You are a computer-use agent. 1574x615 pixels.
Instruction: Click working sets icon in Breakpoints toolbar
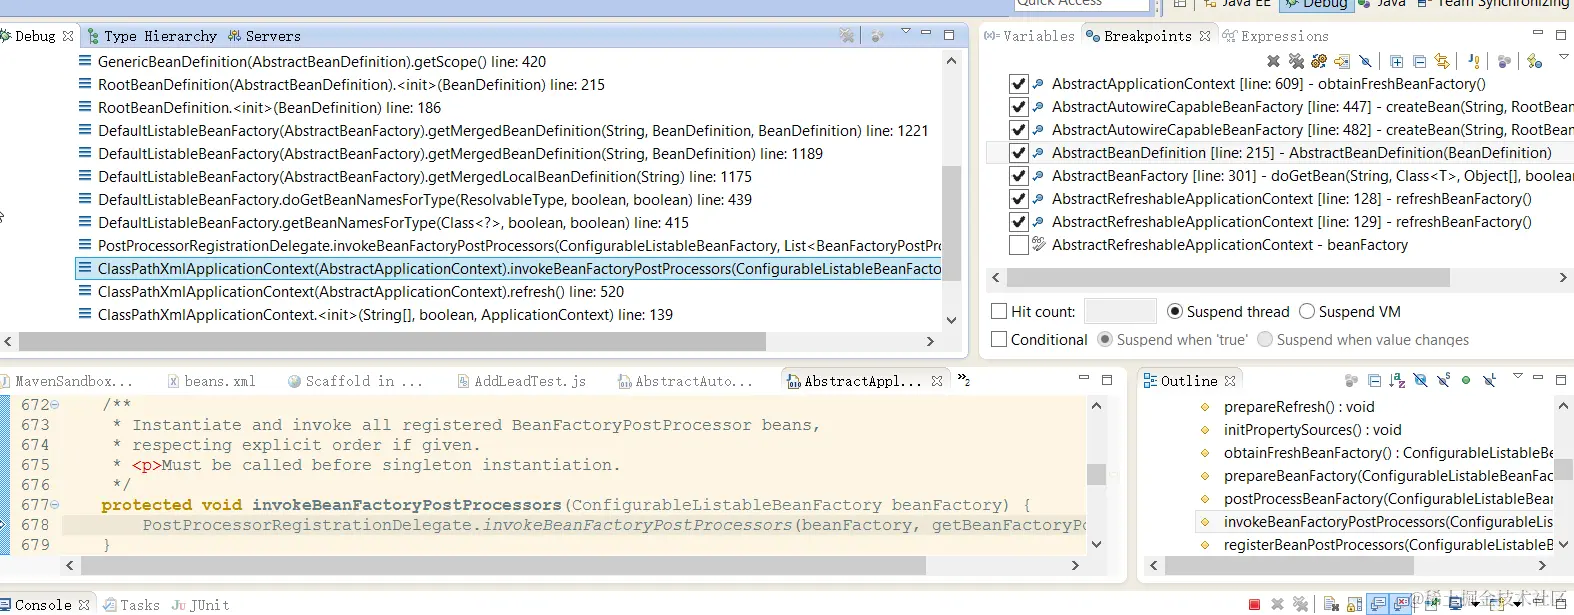[1504, 61]
